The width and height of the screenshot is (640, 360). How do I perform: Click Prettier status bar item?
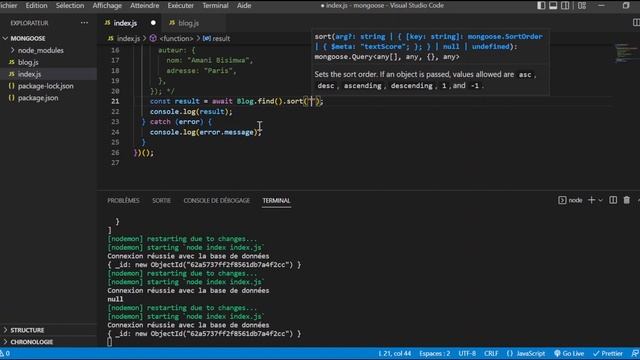608,353
